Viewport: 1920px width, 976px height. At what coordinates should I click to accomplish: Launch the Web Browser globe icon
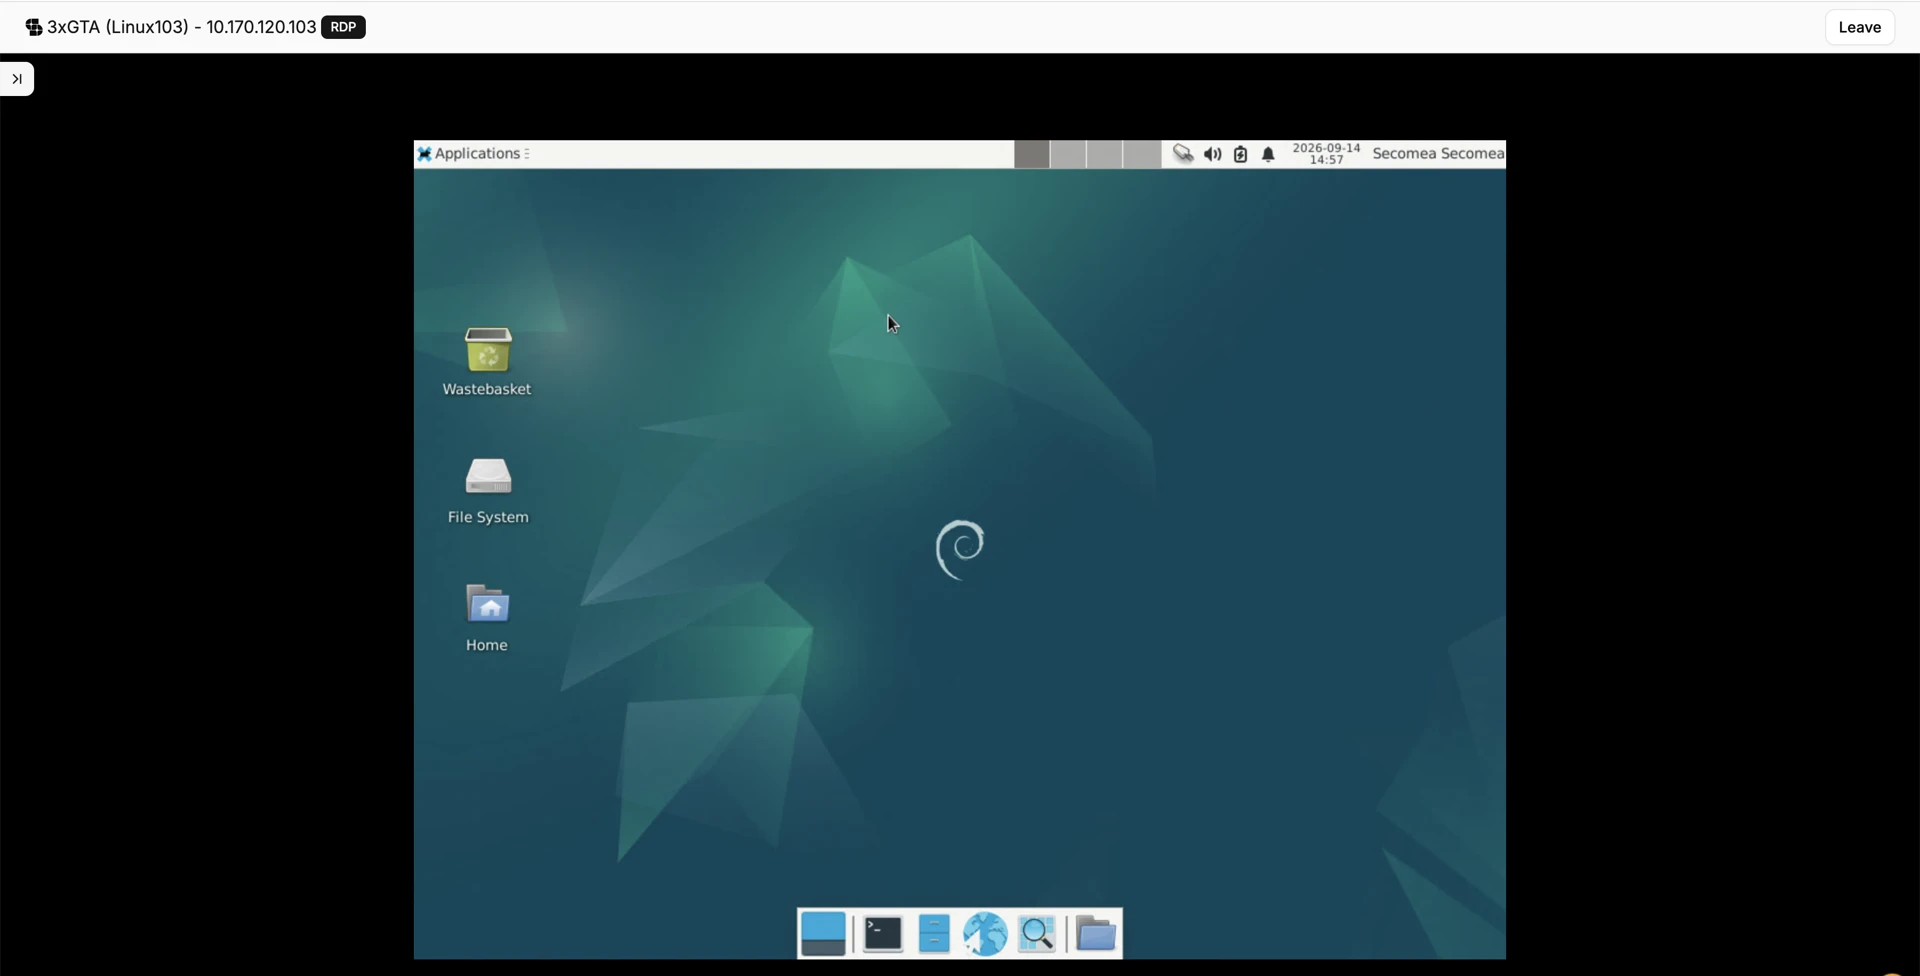click(985, 934)
